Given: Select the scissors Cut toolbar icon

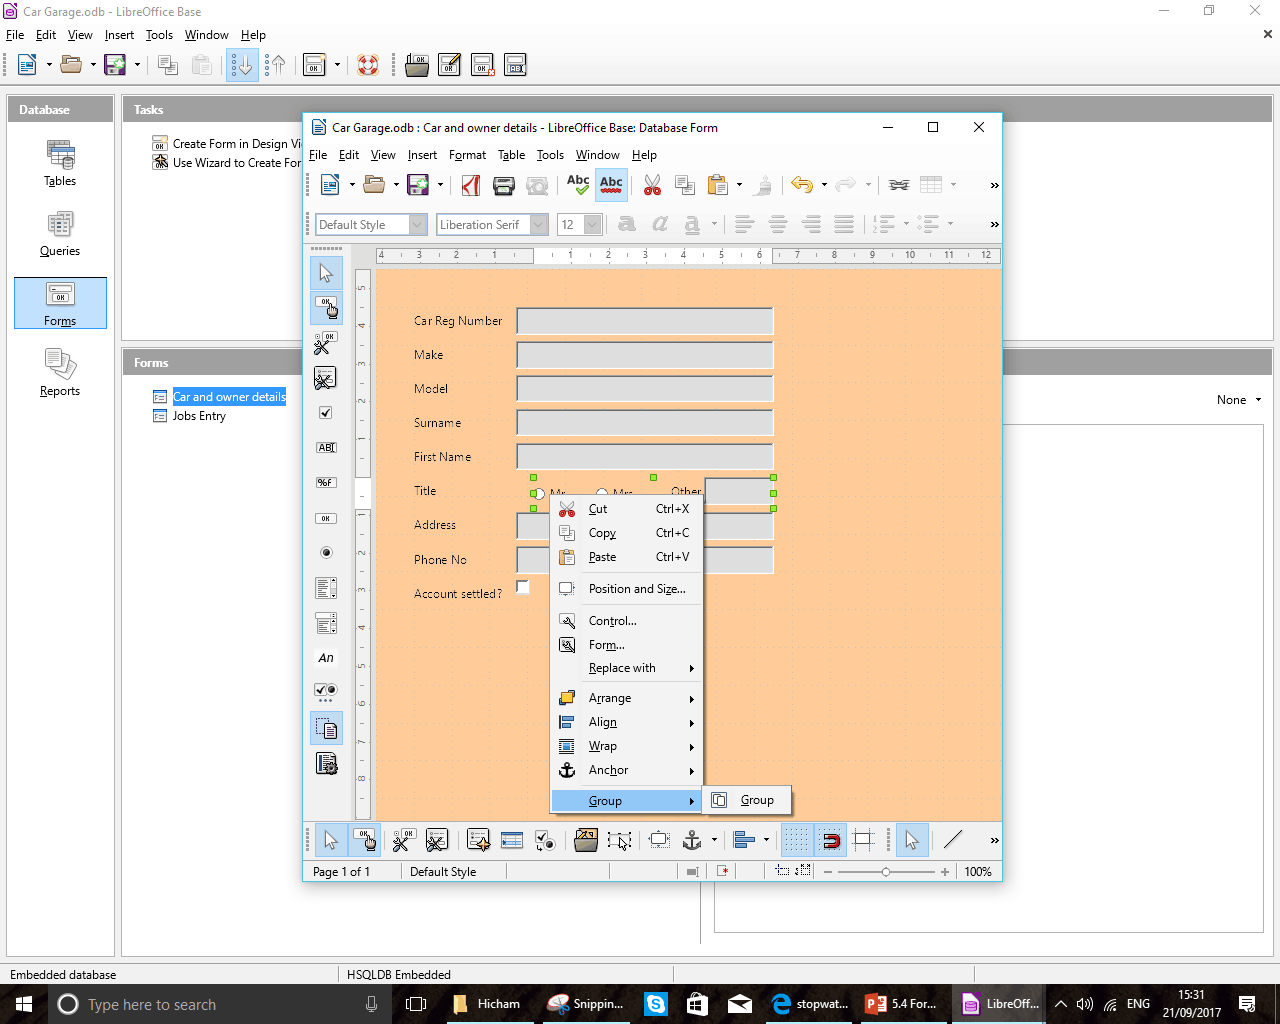Looking at the screenshot, I should (x=652, y=185).
